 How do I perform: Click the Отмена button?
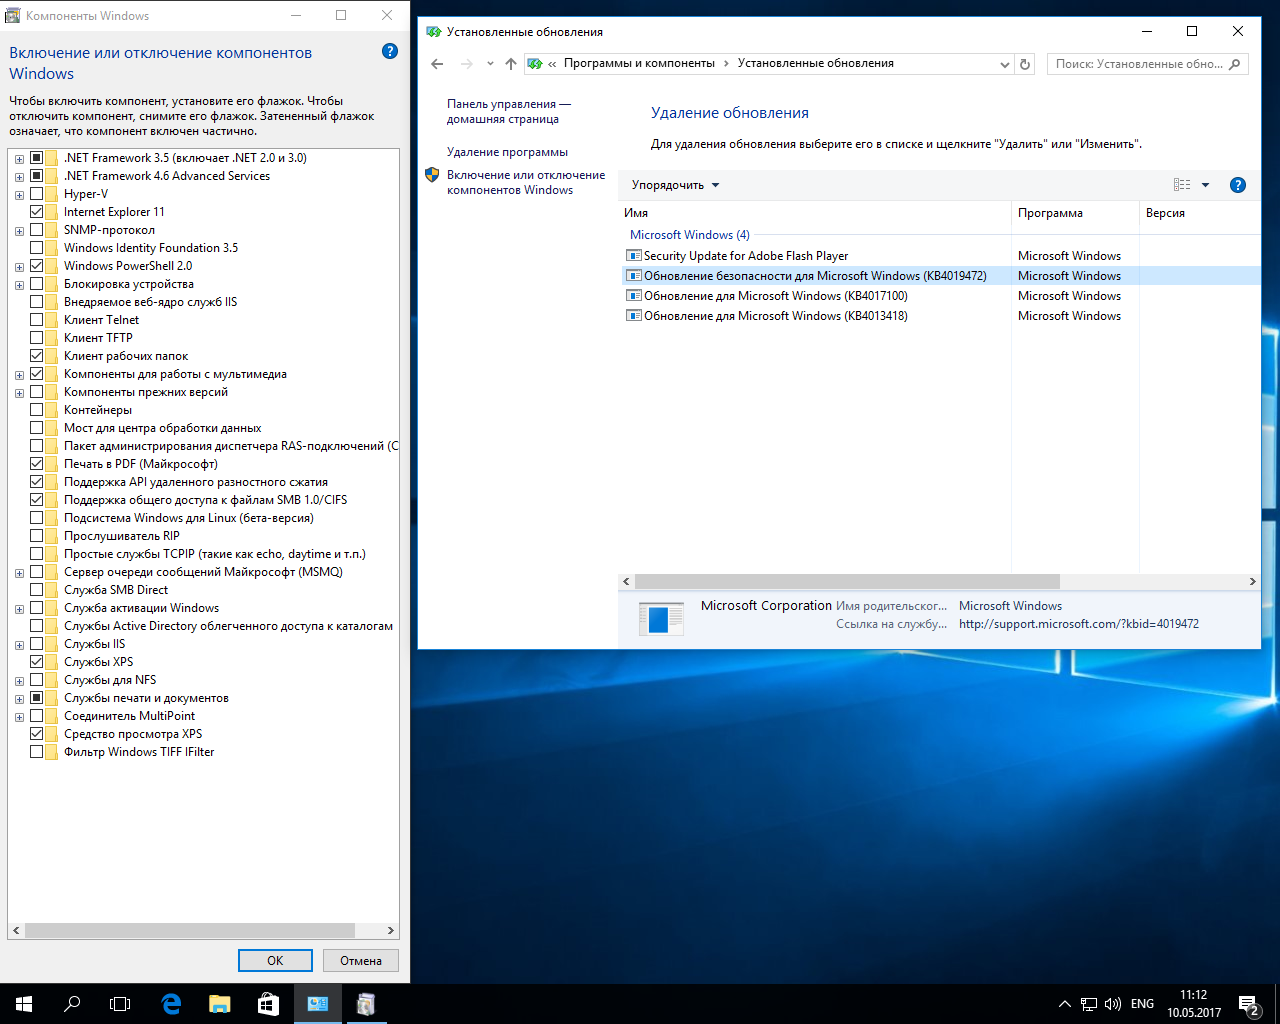tap(361, 960)
